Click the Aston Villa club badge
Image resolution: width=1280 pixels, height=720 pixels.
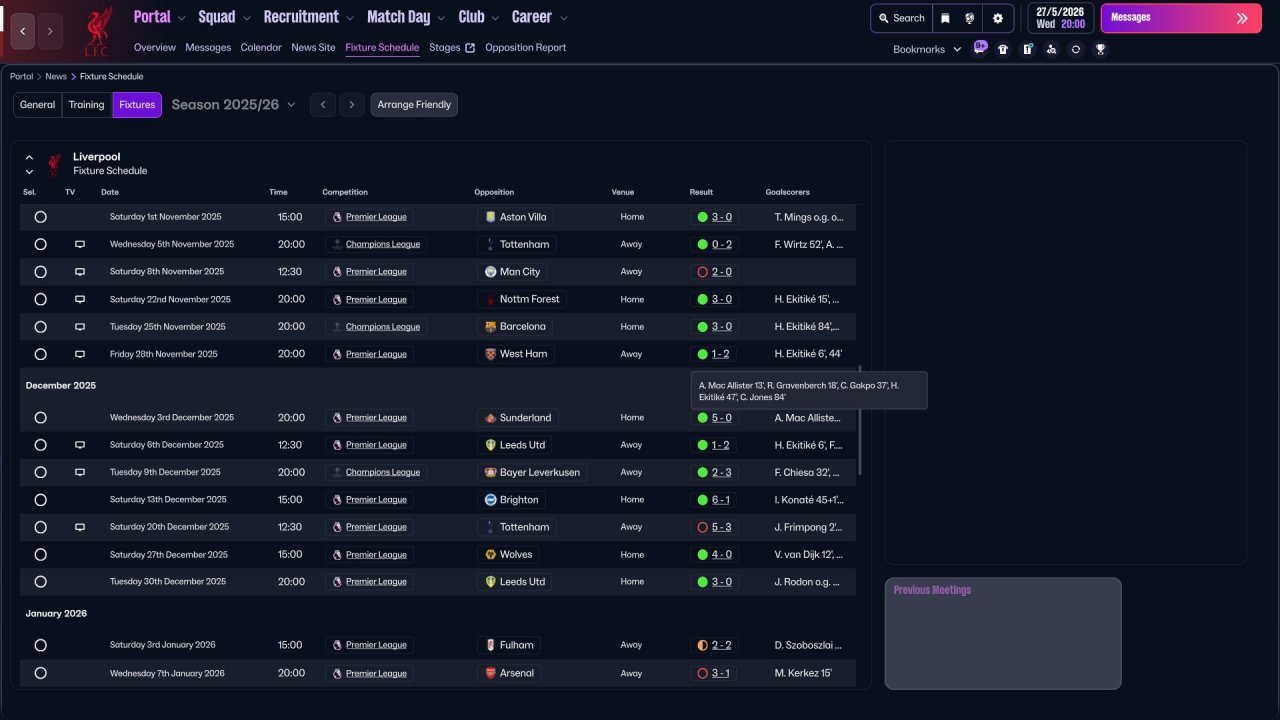(490, 217)
